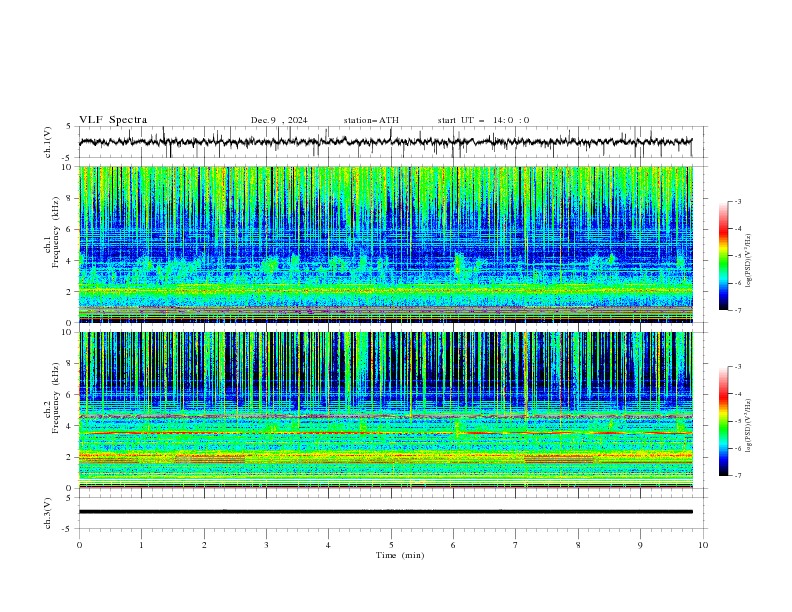Viewport: 792px width, 612px height.
Task: Click the "10" tick on the time axis
Action: tap(703, 545)
